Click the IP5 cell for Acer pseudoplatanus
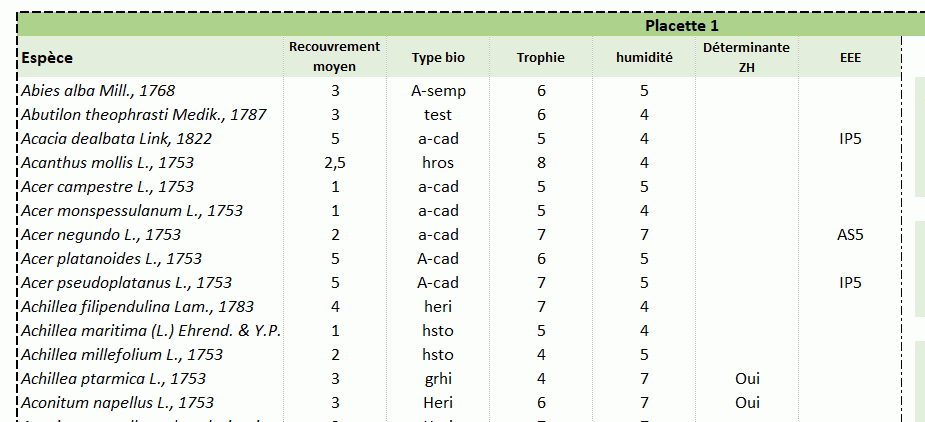925x422 pixels. click(850, 282)
